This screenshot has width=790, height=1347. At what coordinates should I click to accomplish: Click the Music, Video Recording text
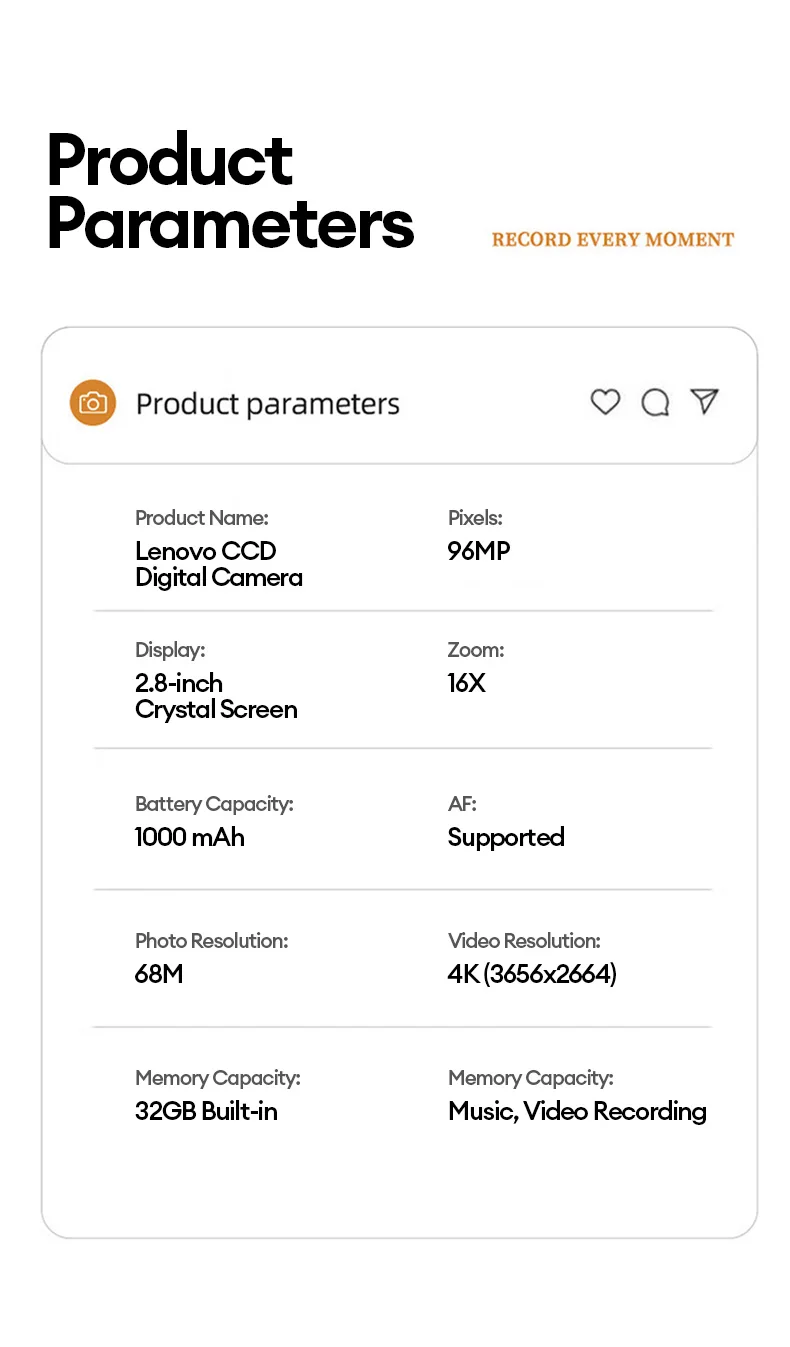[x=577, y=1111]
